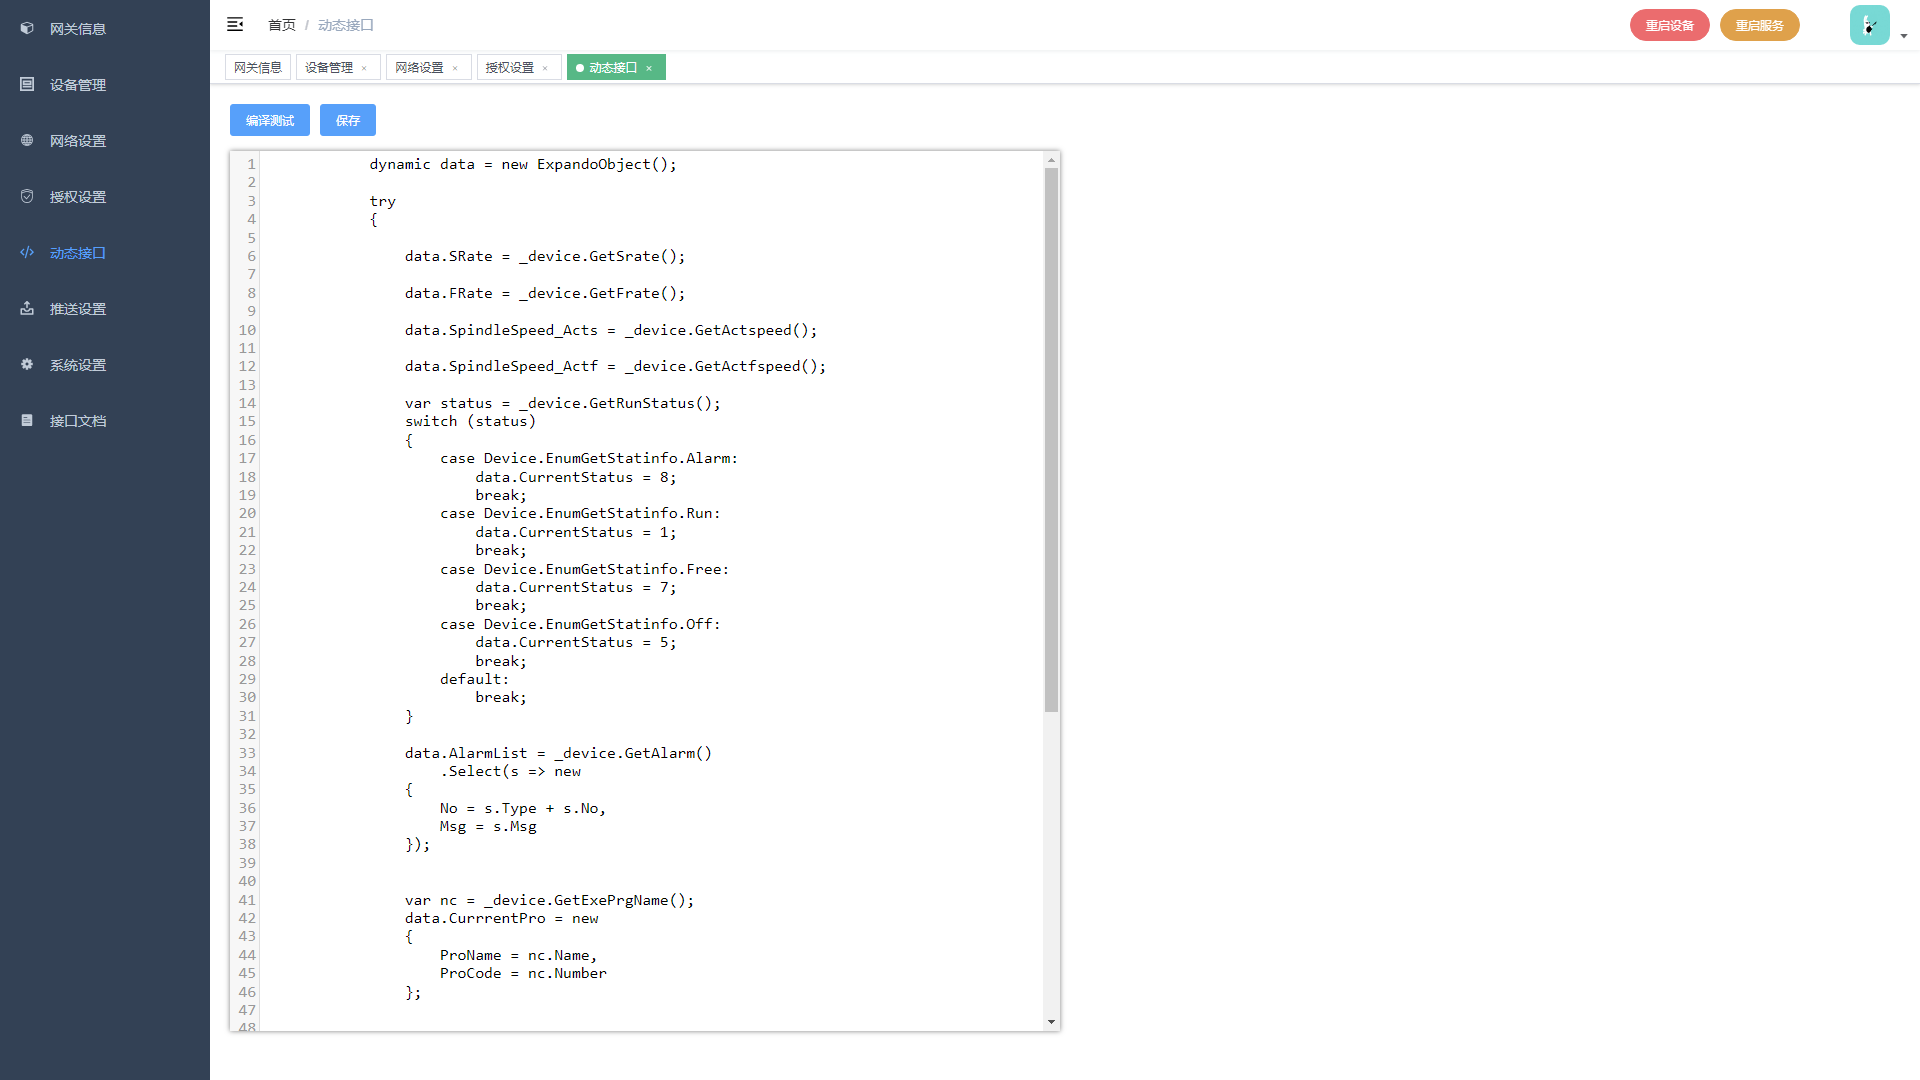Switch to the 授权设置 tab
The width and height of the screenshot is (1920, 1080).
coord(510,68)
